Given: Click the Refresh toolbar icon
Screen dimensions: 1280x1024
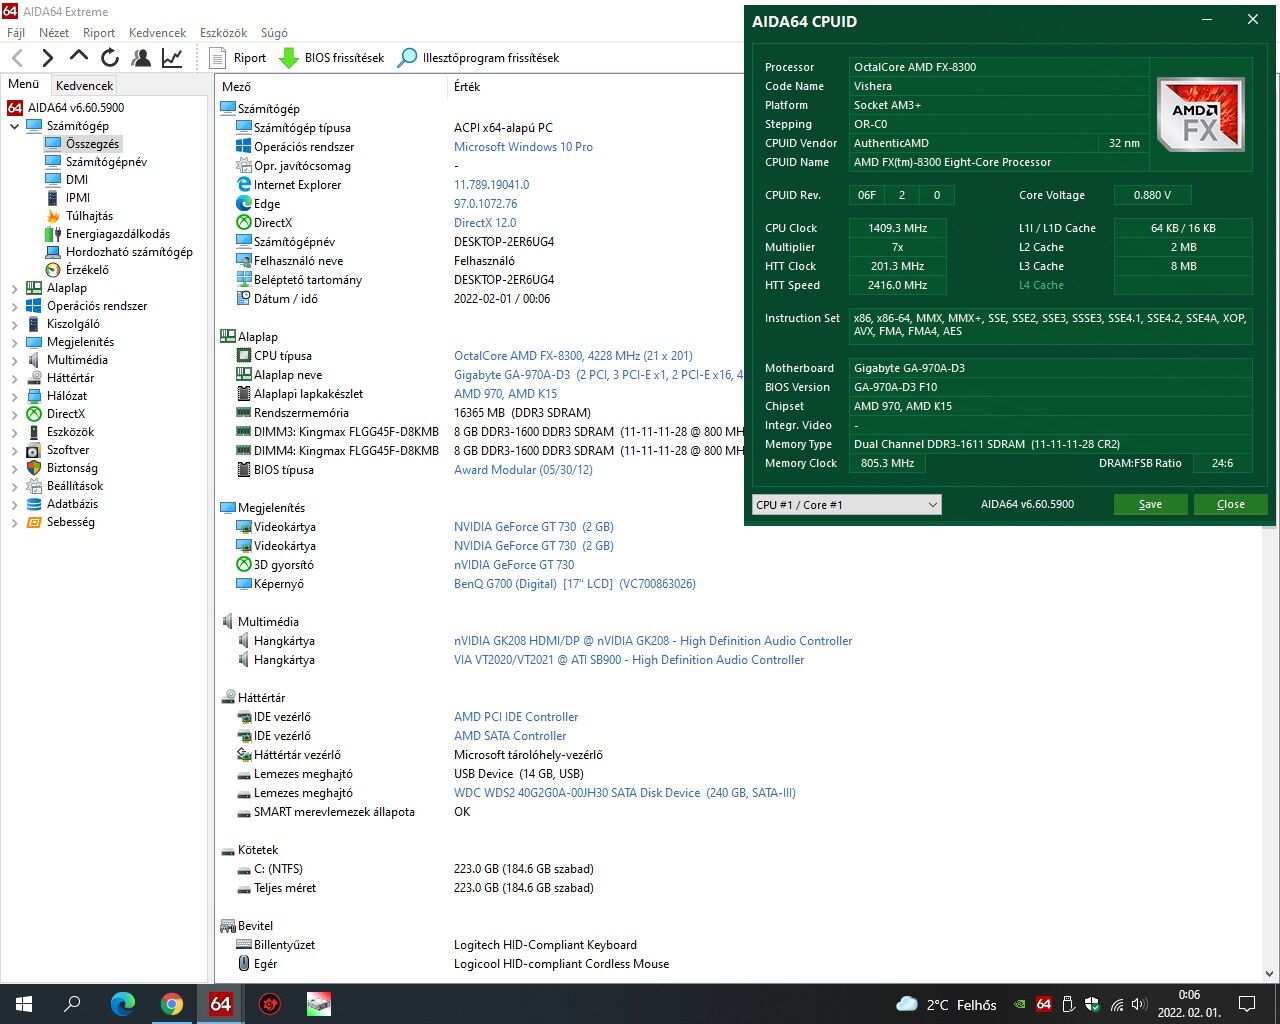Looking at the screenshot, I should [110, 58].
